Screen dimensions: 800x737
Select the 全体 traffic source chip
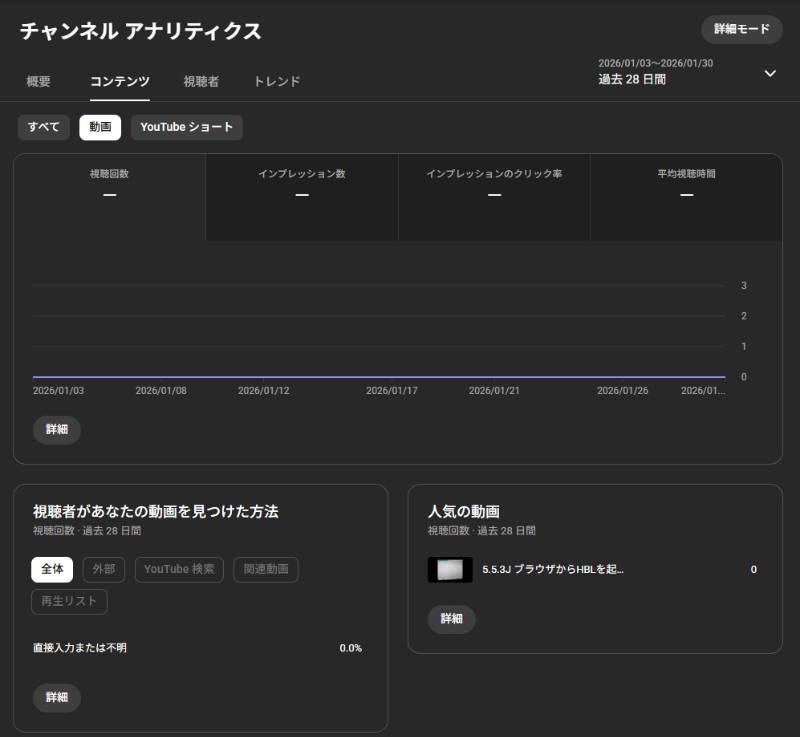(x=52, y=569)
